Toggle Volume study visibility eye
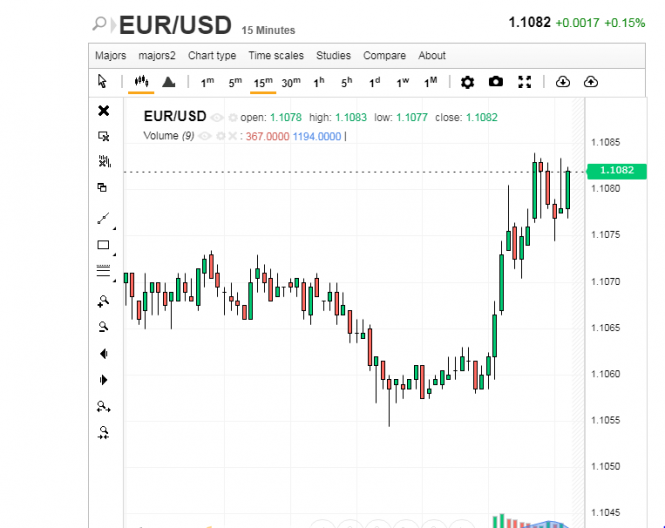The width and height of the screenshot is (665, 528). [205, 136]
